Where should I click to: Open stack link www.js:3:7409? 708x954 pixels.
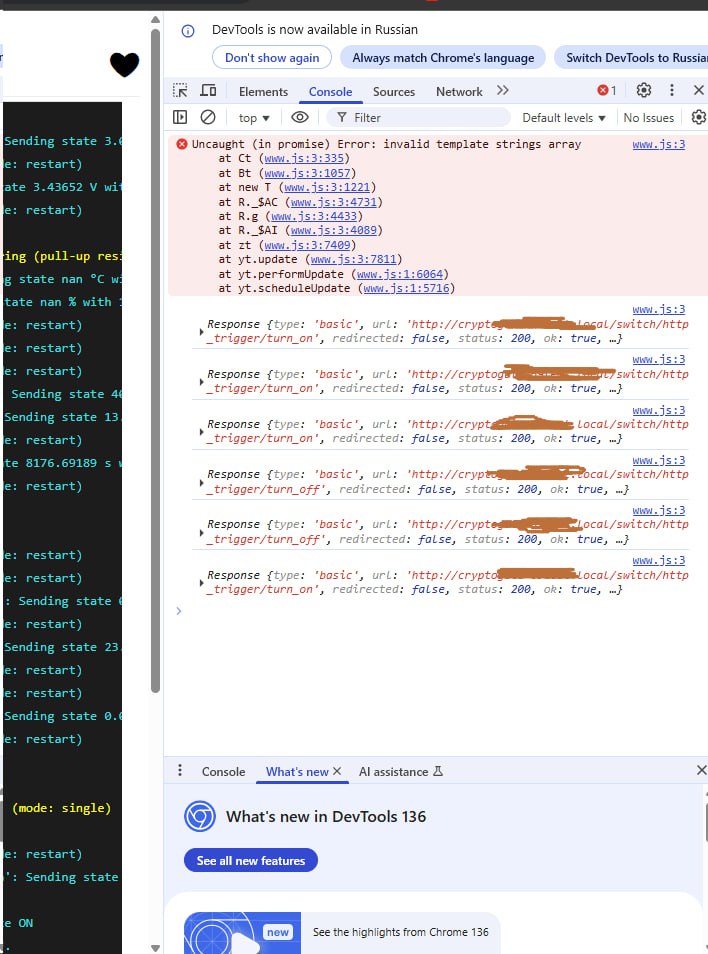307,245
